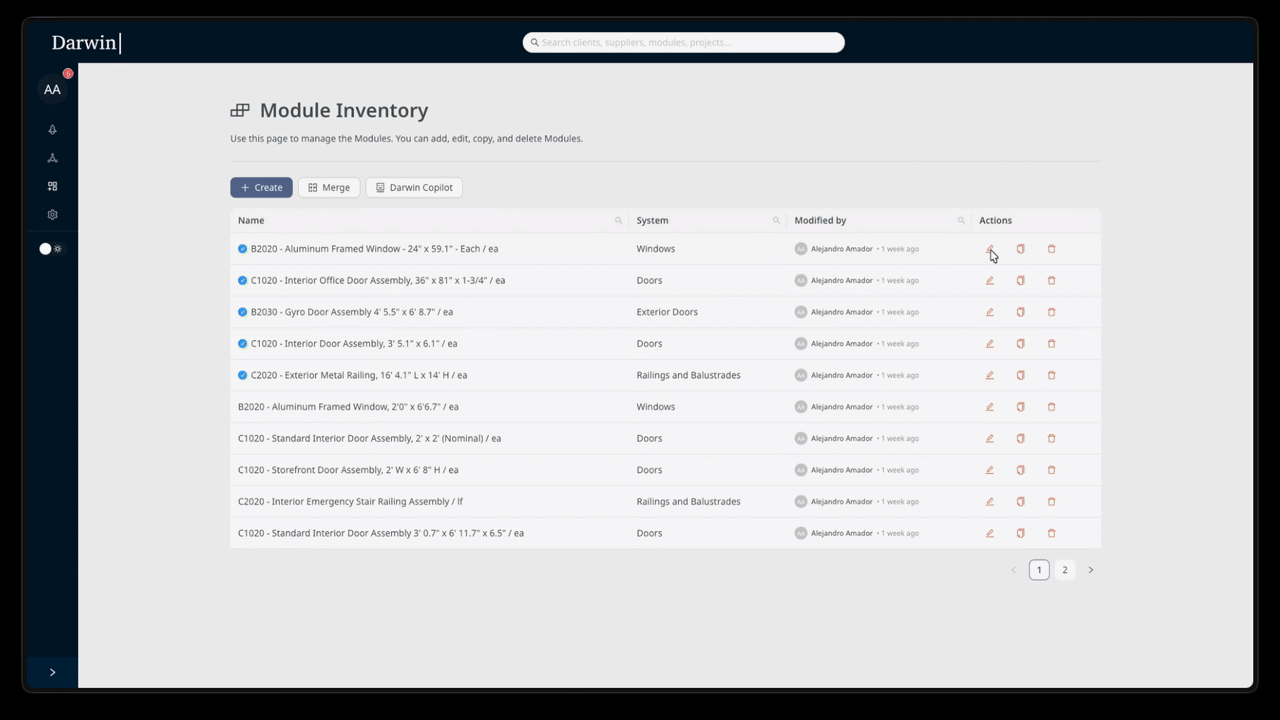The height and width of the screenshot is (720, 1280).
Task: Delete the C1020 Interior Office Door Assembly
Action: (x=1051, y=281)
